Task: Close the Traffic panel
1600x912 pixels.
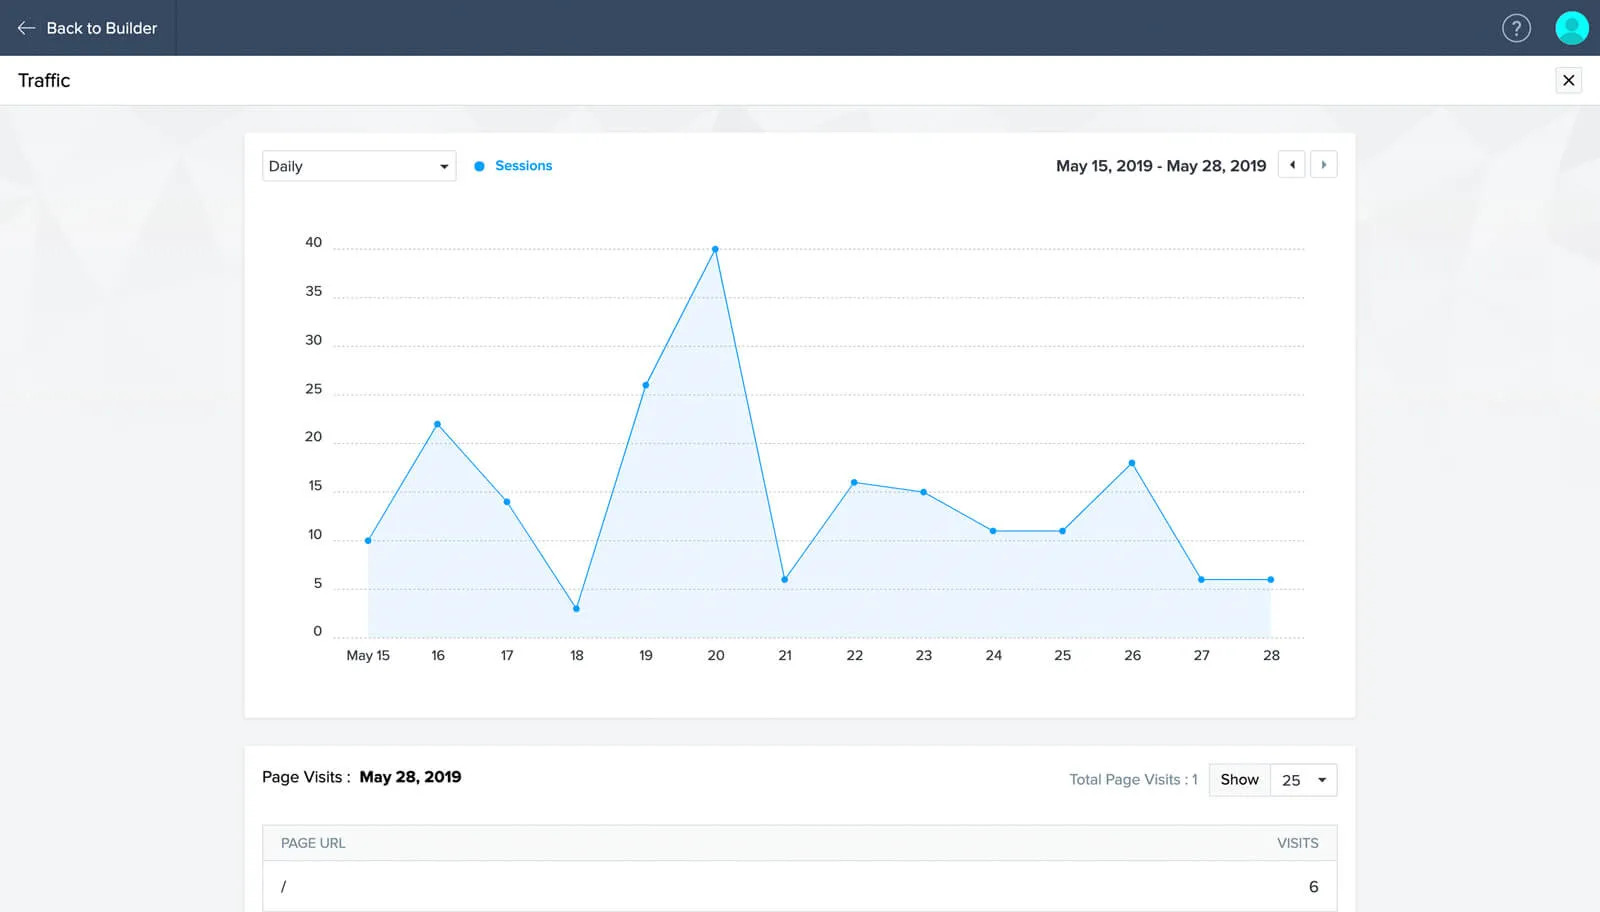Action: 1568,80
